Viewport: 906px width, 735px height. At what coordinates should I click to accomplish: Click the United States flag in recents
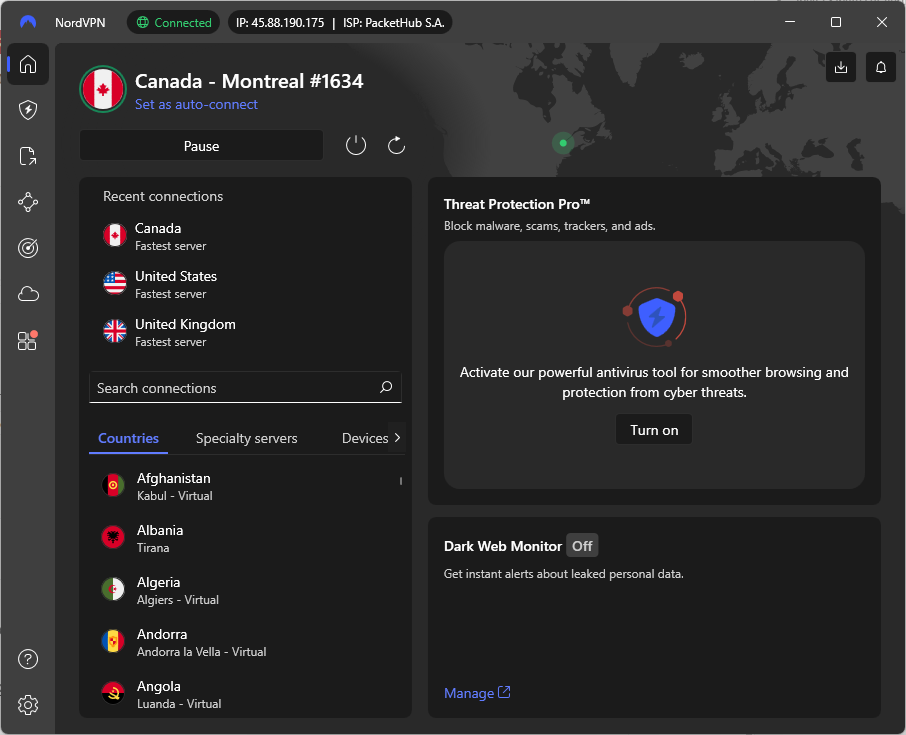[114, 283]
